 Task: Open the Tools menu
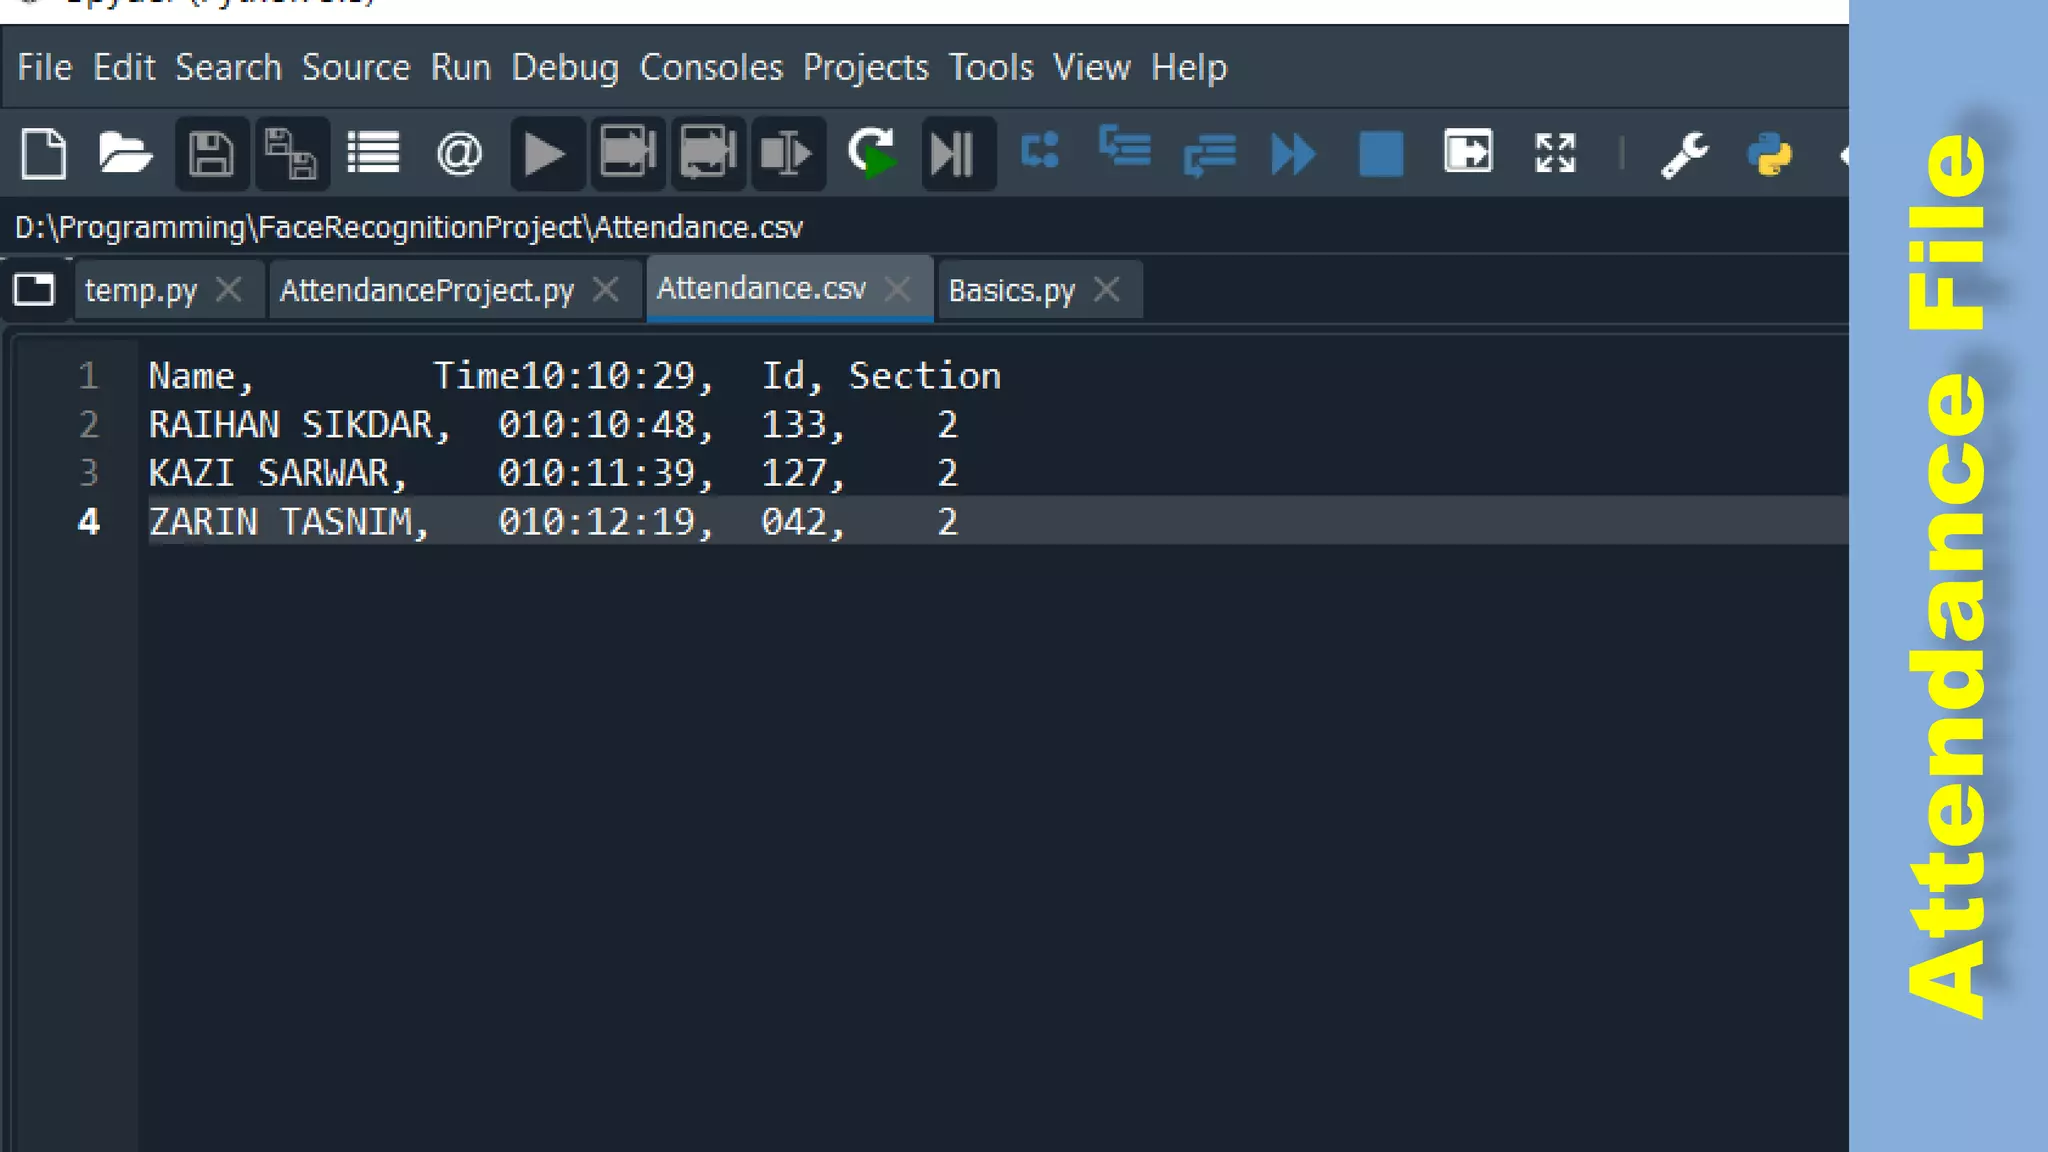pos(991,68)
